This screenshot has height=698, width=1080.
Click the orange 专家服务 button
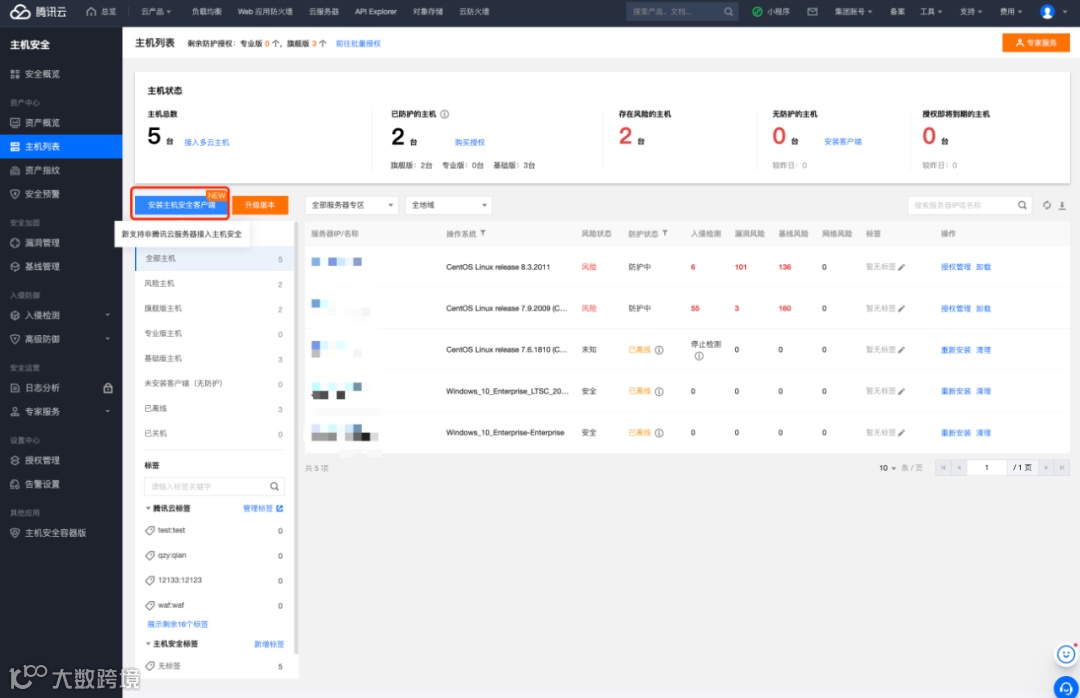point(1035,43)
